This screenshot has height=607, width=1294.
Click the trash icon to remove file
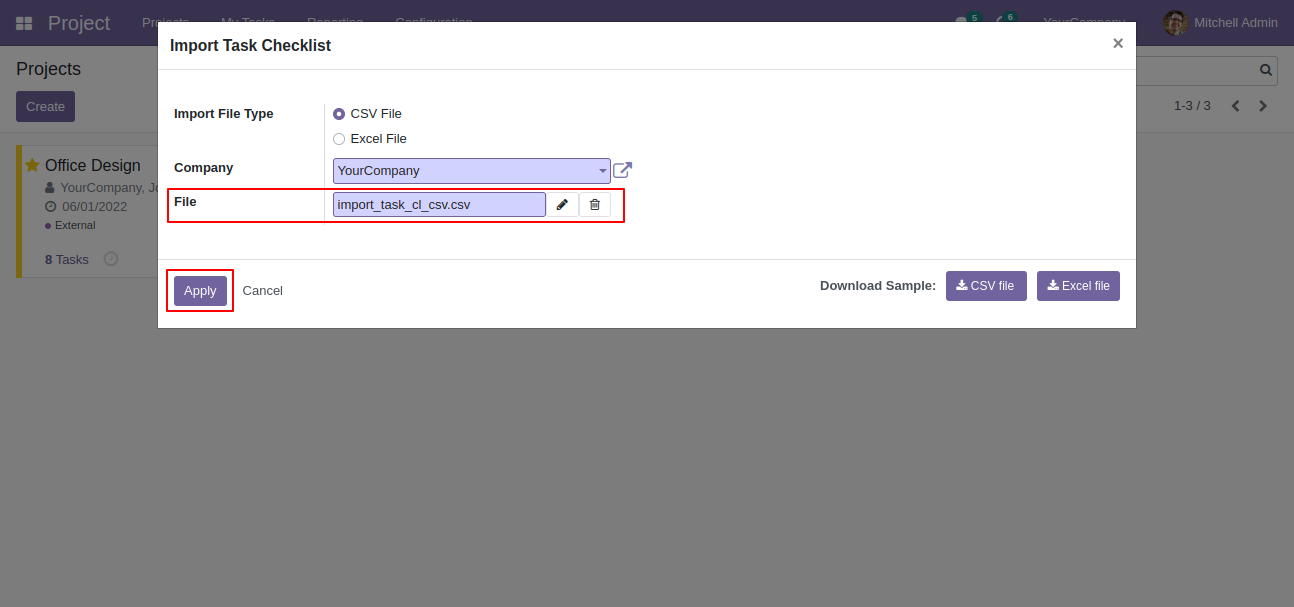pyautogui.click(x=595, y=205)
